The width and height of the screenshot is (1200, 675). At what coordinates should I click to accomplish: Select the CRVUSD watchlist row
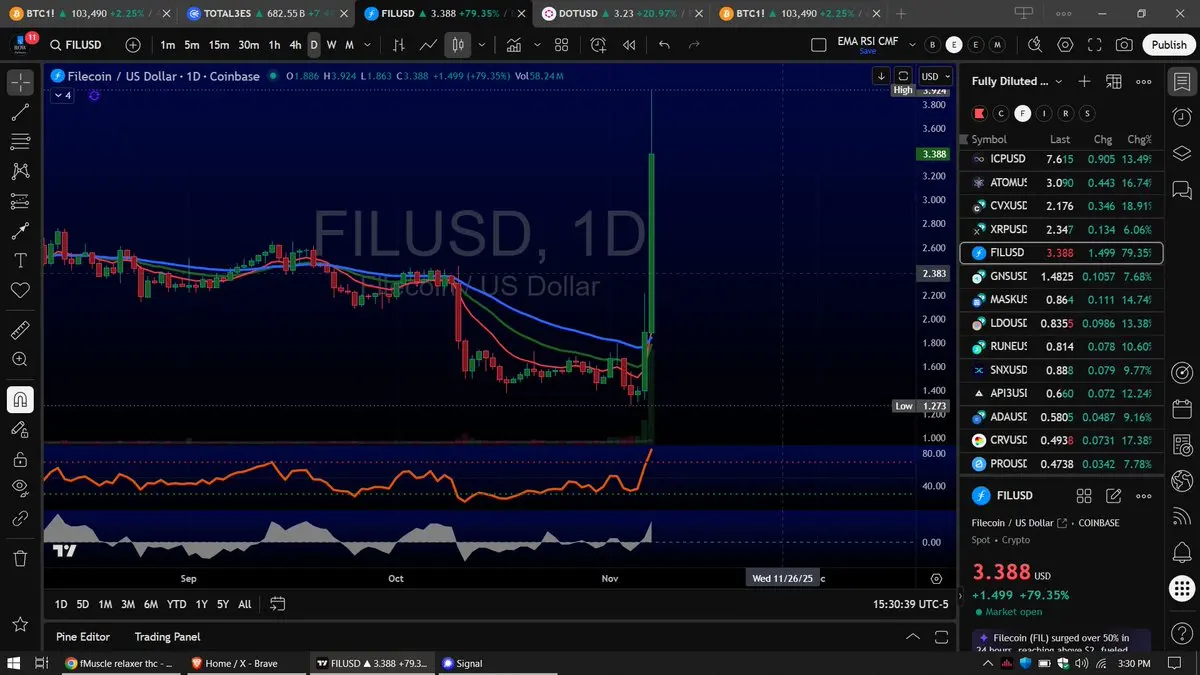pos(1061,441)
